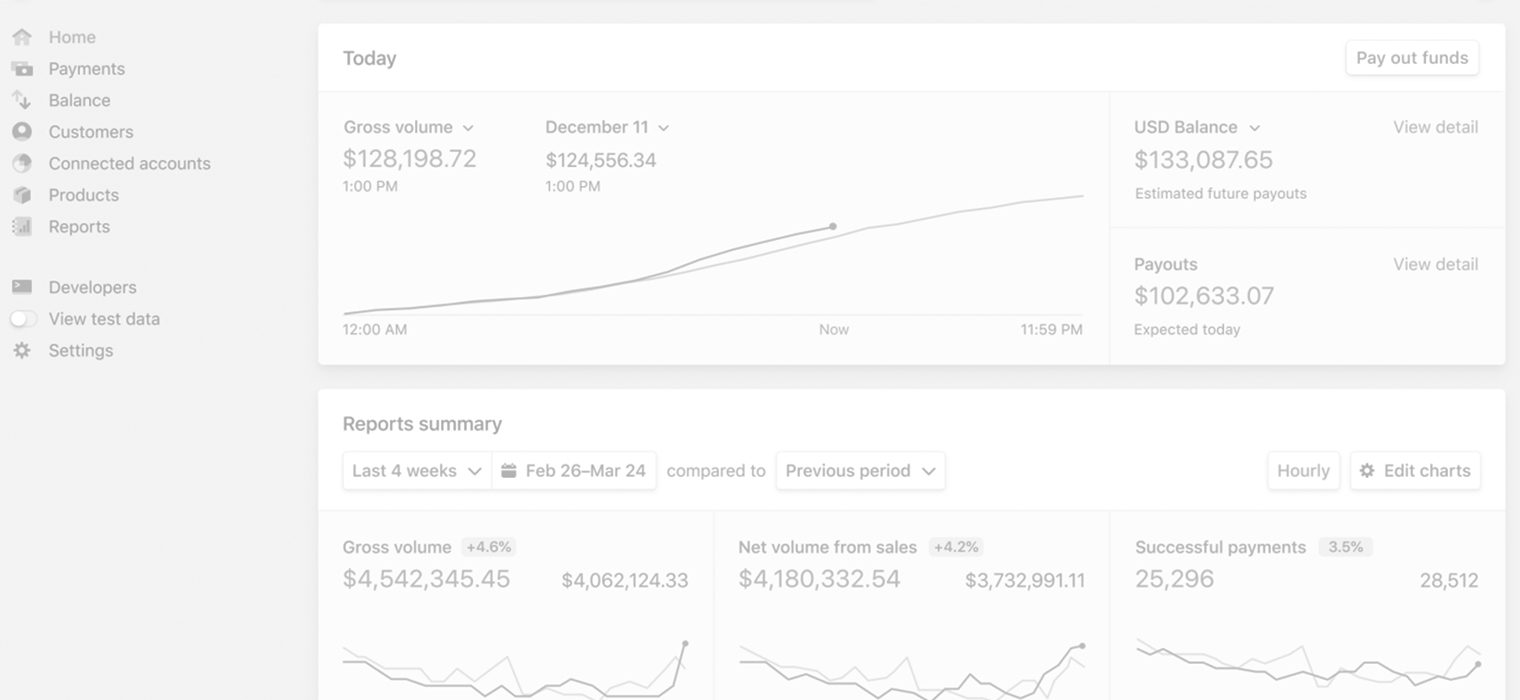The image size is (1520, 700).
Task: Click the Developers terminal icon
Action: tap(22, 287)
